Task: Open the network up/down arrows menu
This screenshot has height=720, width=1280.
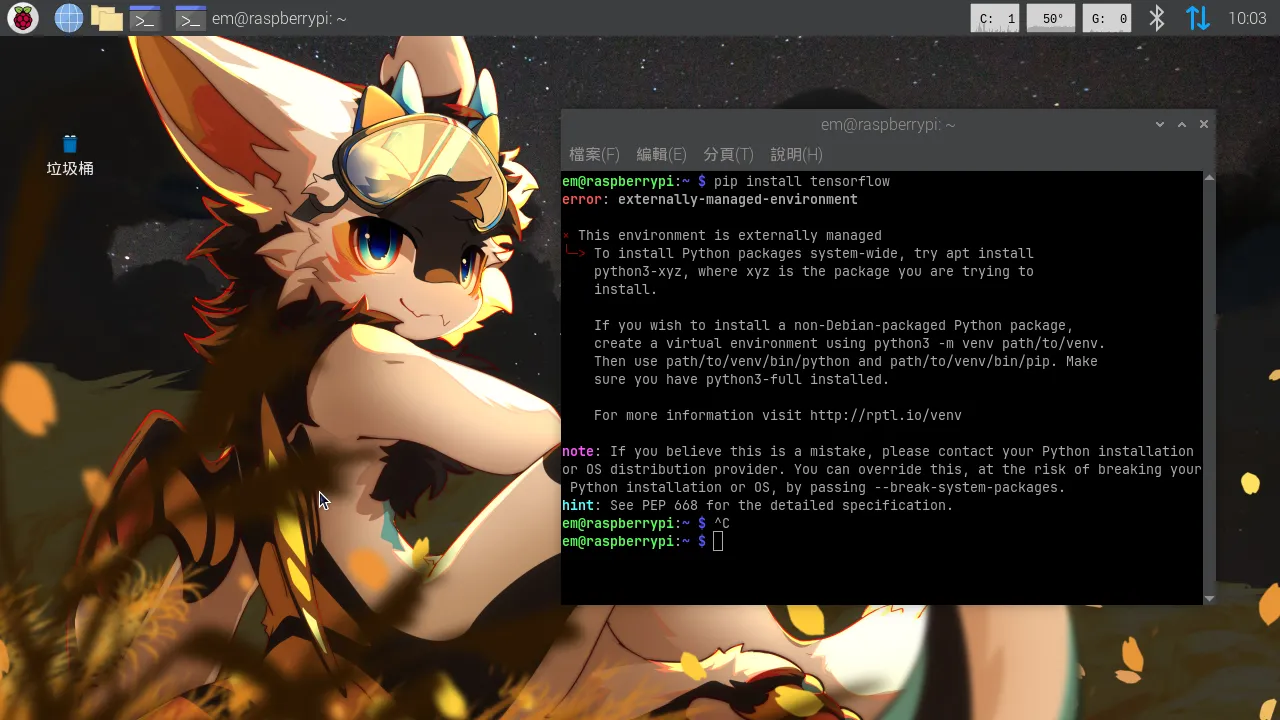Action: point(1197,18)
